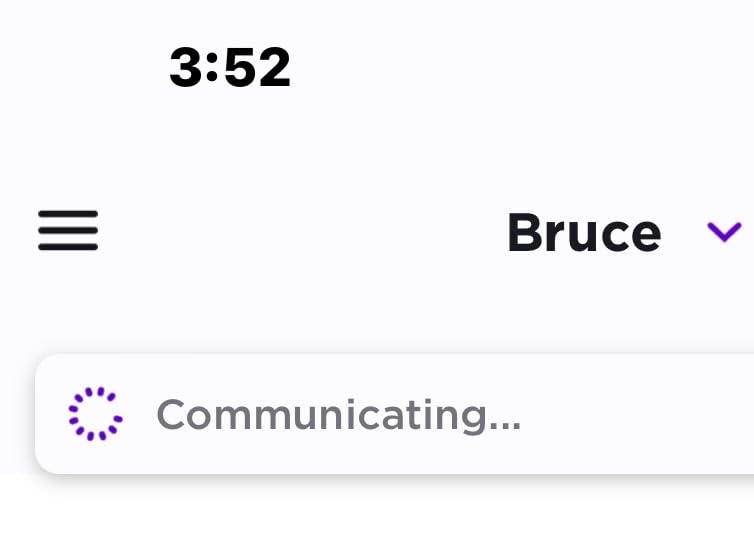
Task: Click the Communicating... status text
Action: 338,414
